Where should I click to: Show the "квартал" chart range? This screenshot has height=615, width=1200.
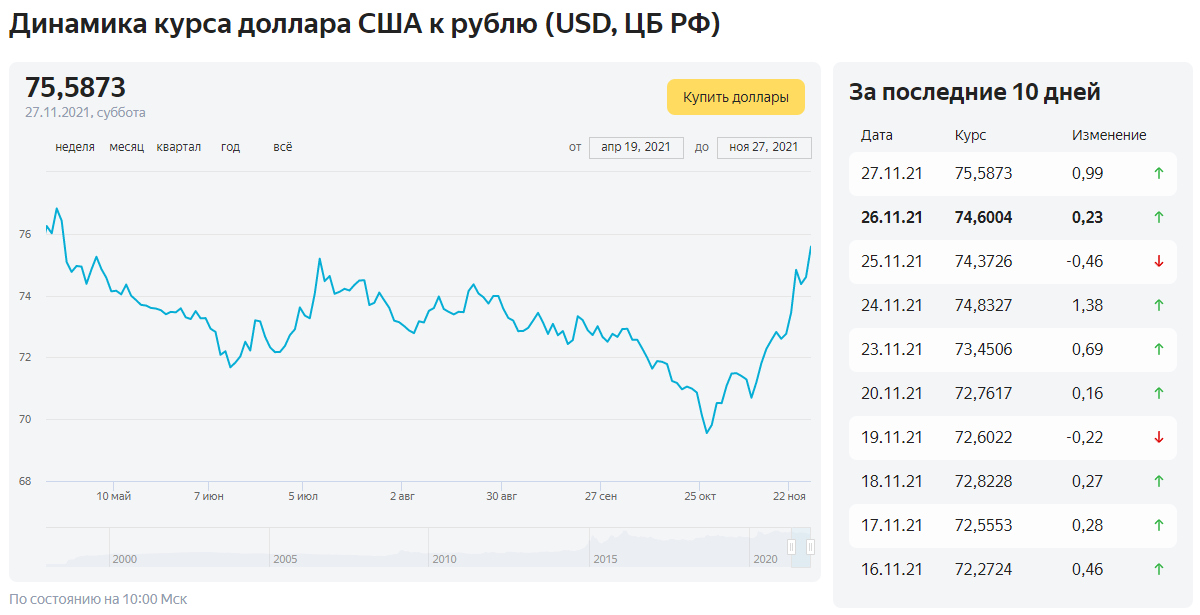(x=179, y=147)
